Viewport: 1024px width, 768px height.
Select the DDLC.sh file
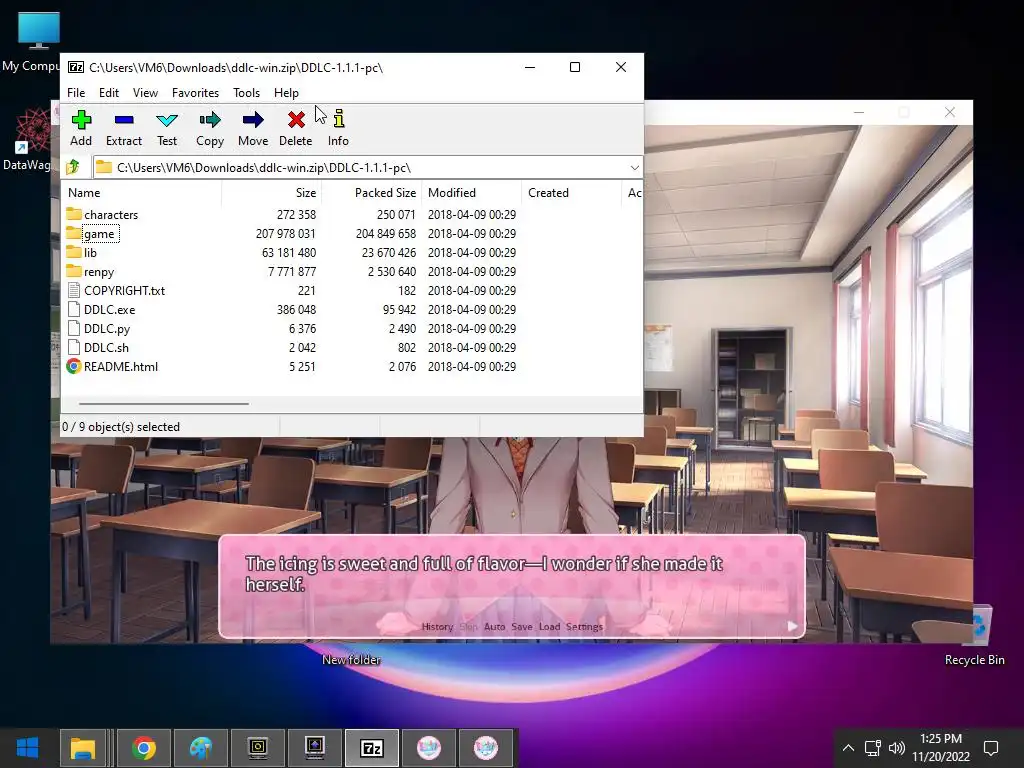click(106, 347)
